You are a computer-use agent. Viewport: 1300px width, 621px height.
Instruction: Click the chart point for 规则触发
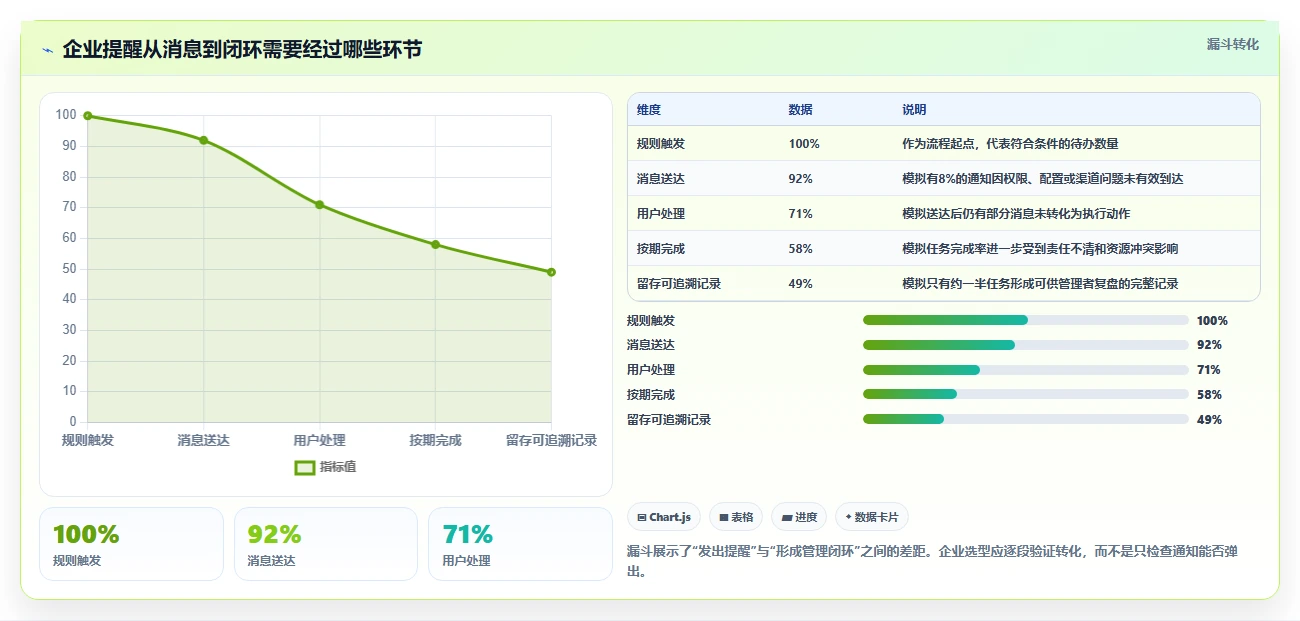[88, 116]
